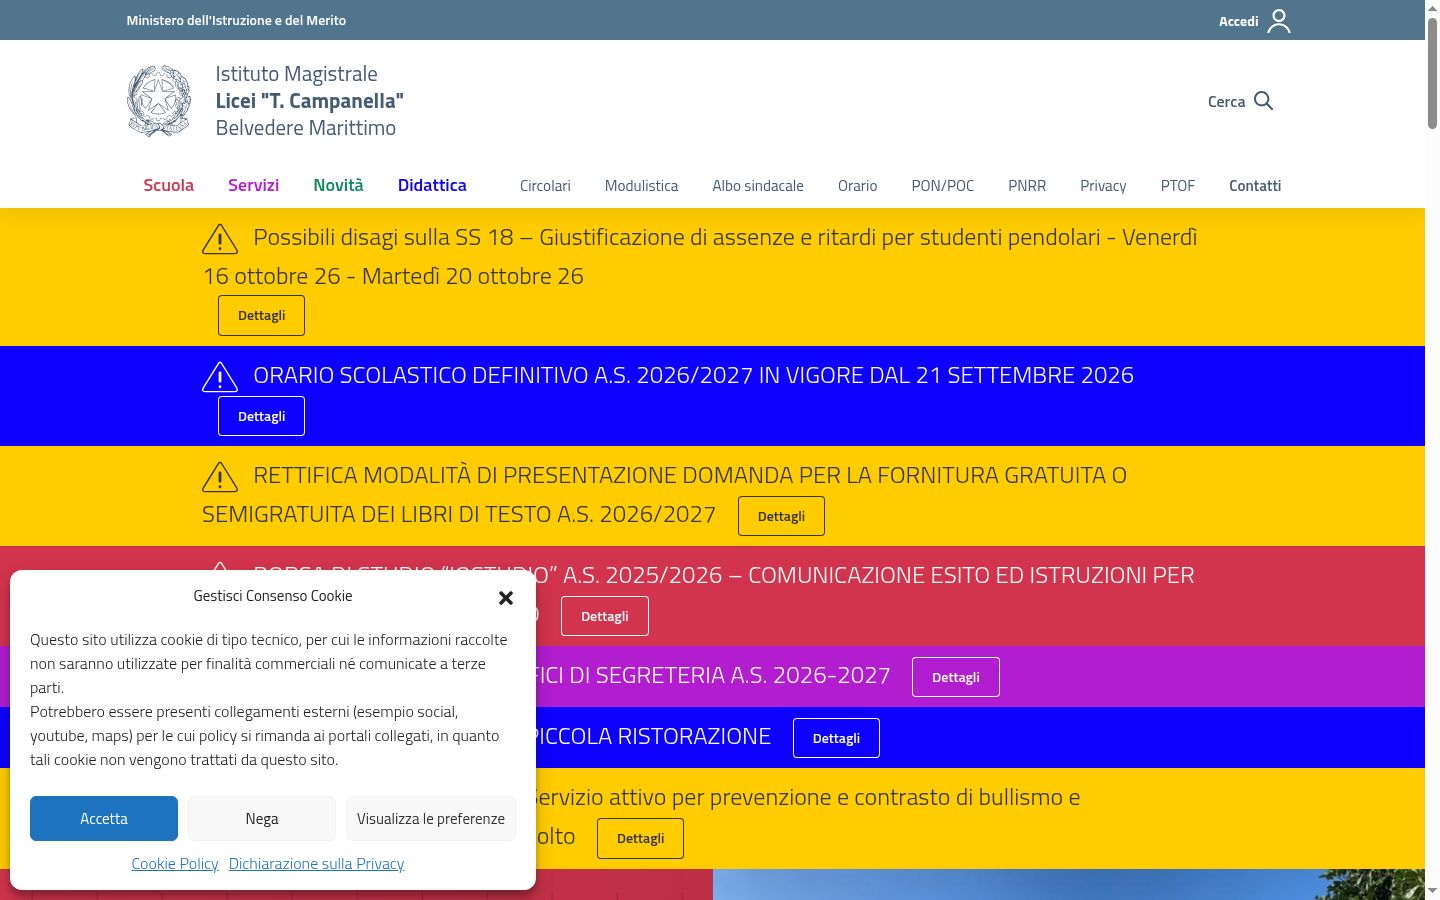
Task: Open the Novità menu
Action: [338, 185]
